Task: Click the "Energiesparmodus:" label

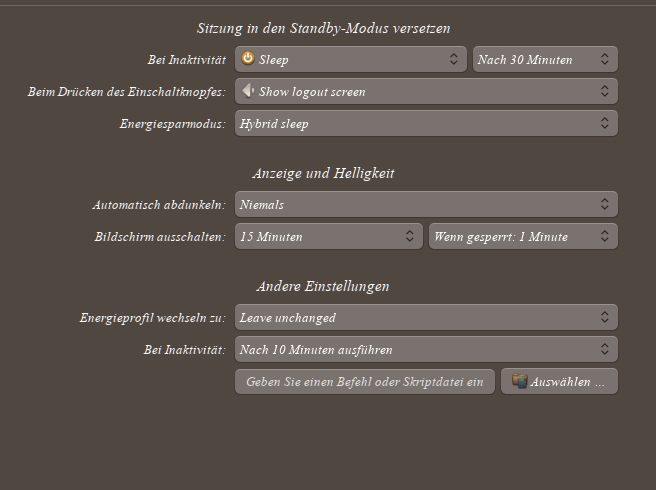Action: point(172,124)
